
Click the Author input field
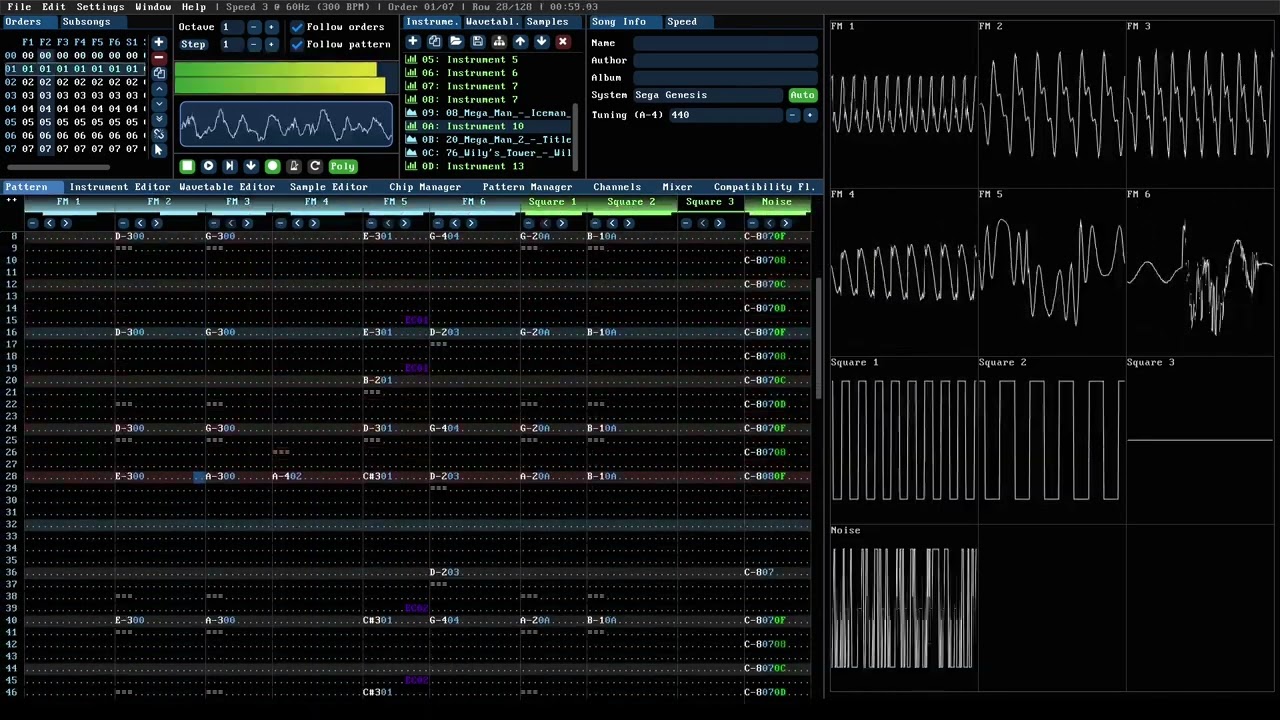coord(725,60)
